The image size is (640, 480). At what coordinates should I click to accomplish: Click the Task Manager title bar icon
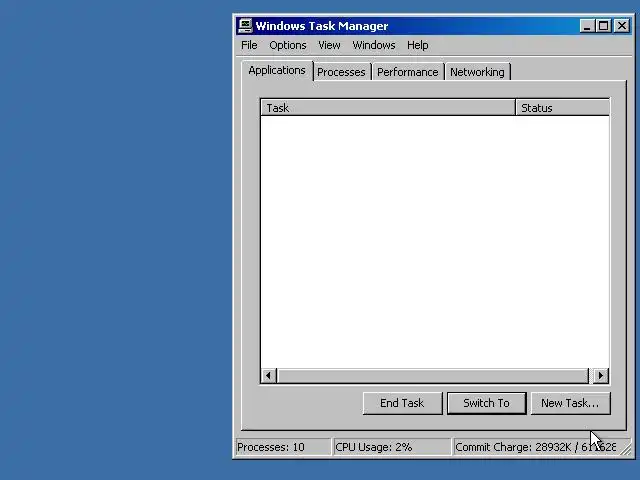pyautogui.click(x=245, y=26)
